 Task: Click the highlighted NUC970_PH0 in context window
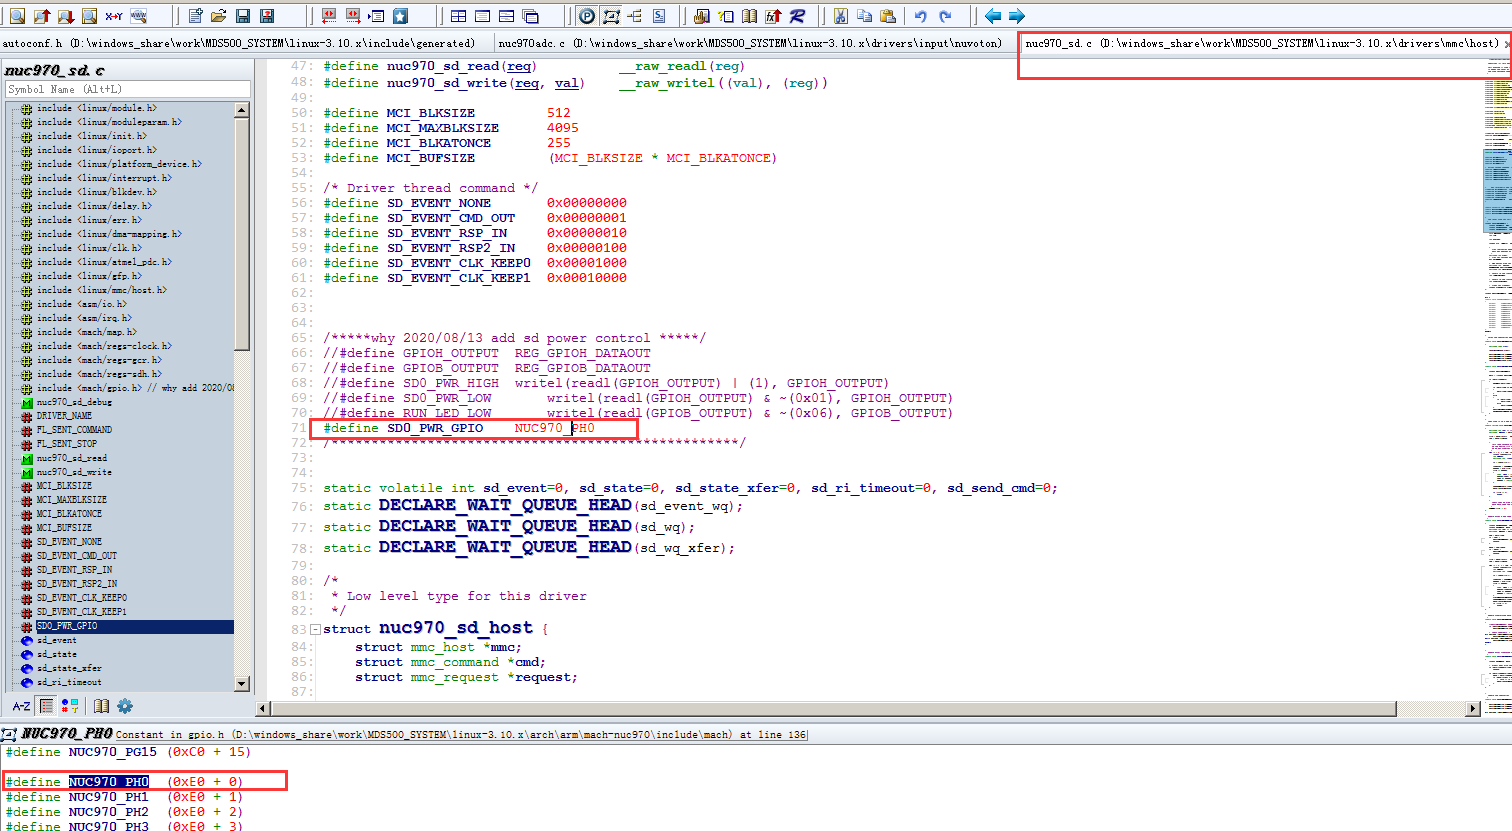pyautogui.click(x=108, y=782)
